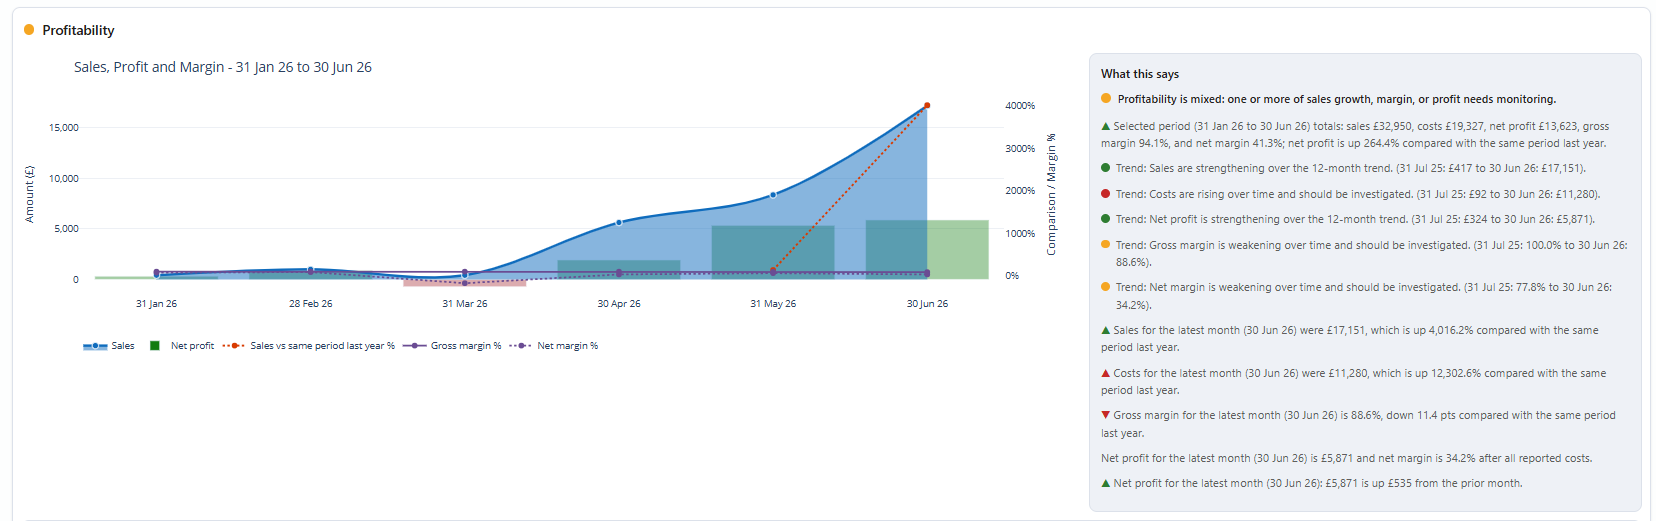The width and height of the screenshot is (1656, 521).
Task: Click the green dot beside 'Trend: Net profit is strengthening'
Action: click(1106, 219)
